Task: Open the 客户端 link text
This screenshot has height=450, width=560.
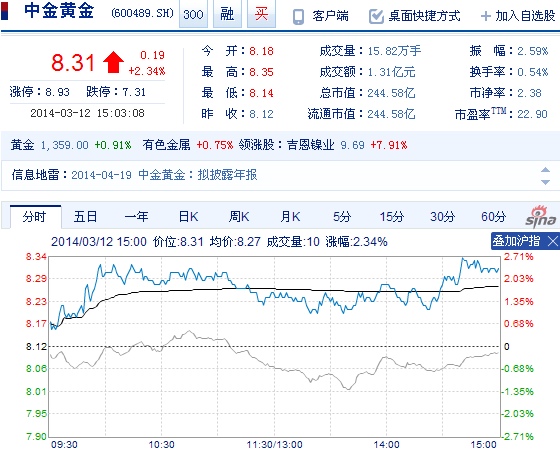Action: (x=330, y=16)
